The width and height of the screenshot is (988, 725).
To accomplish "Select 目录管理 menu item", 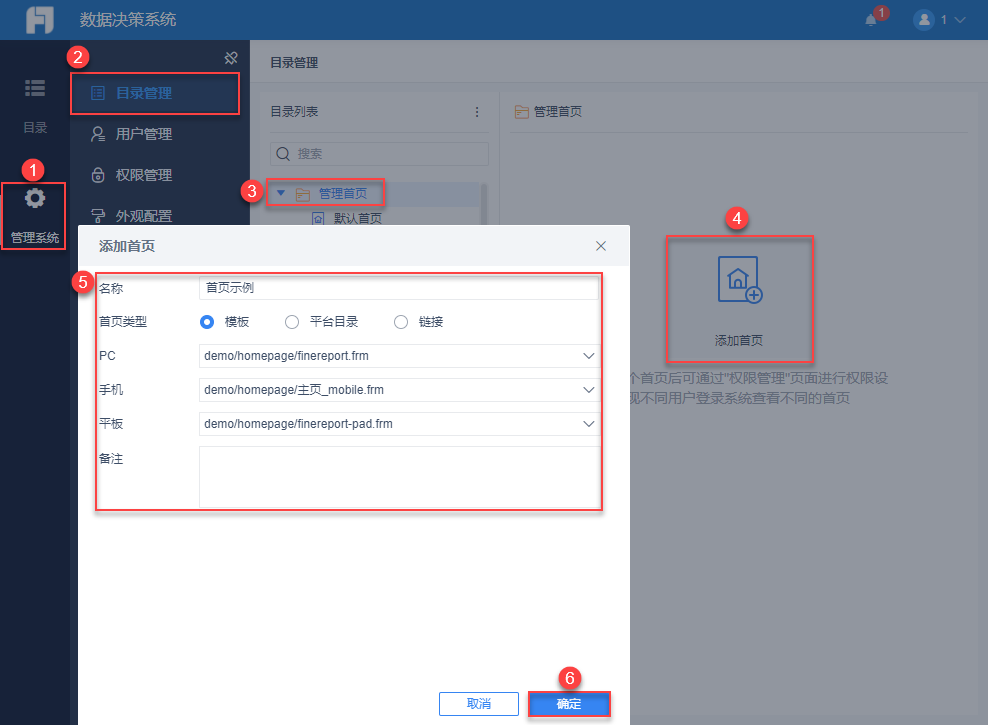I will (155, 93).
